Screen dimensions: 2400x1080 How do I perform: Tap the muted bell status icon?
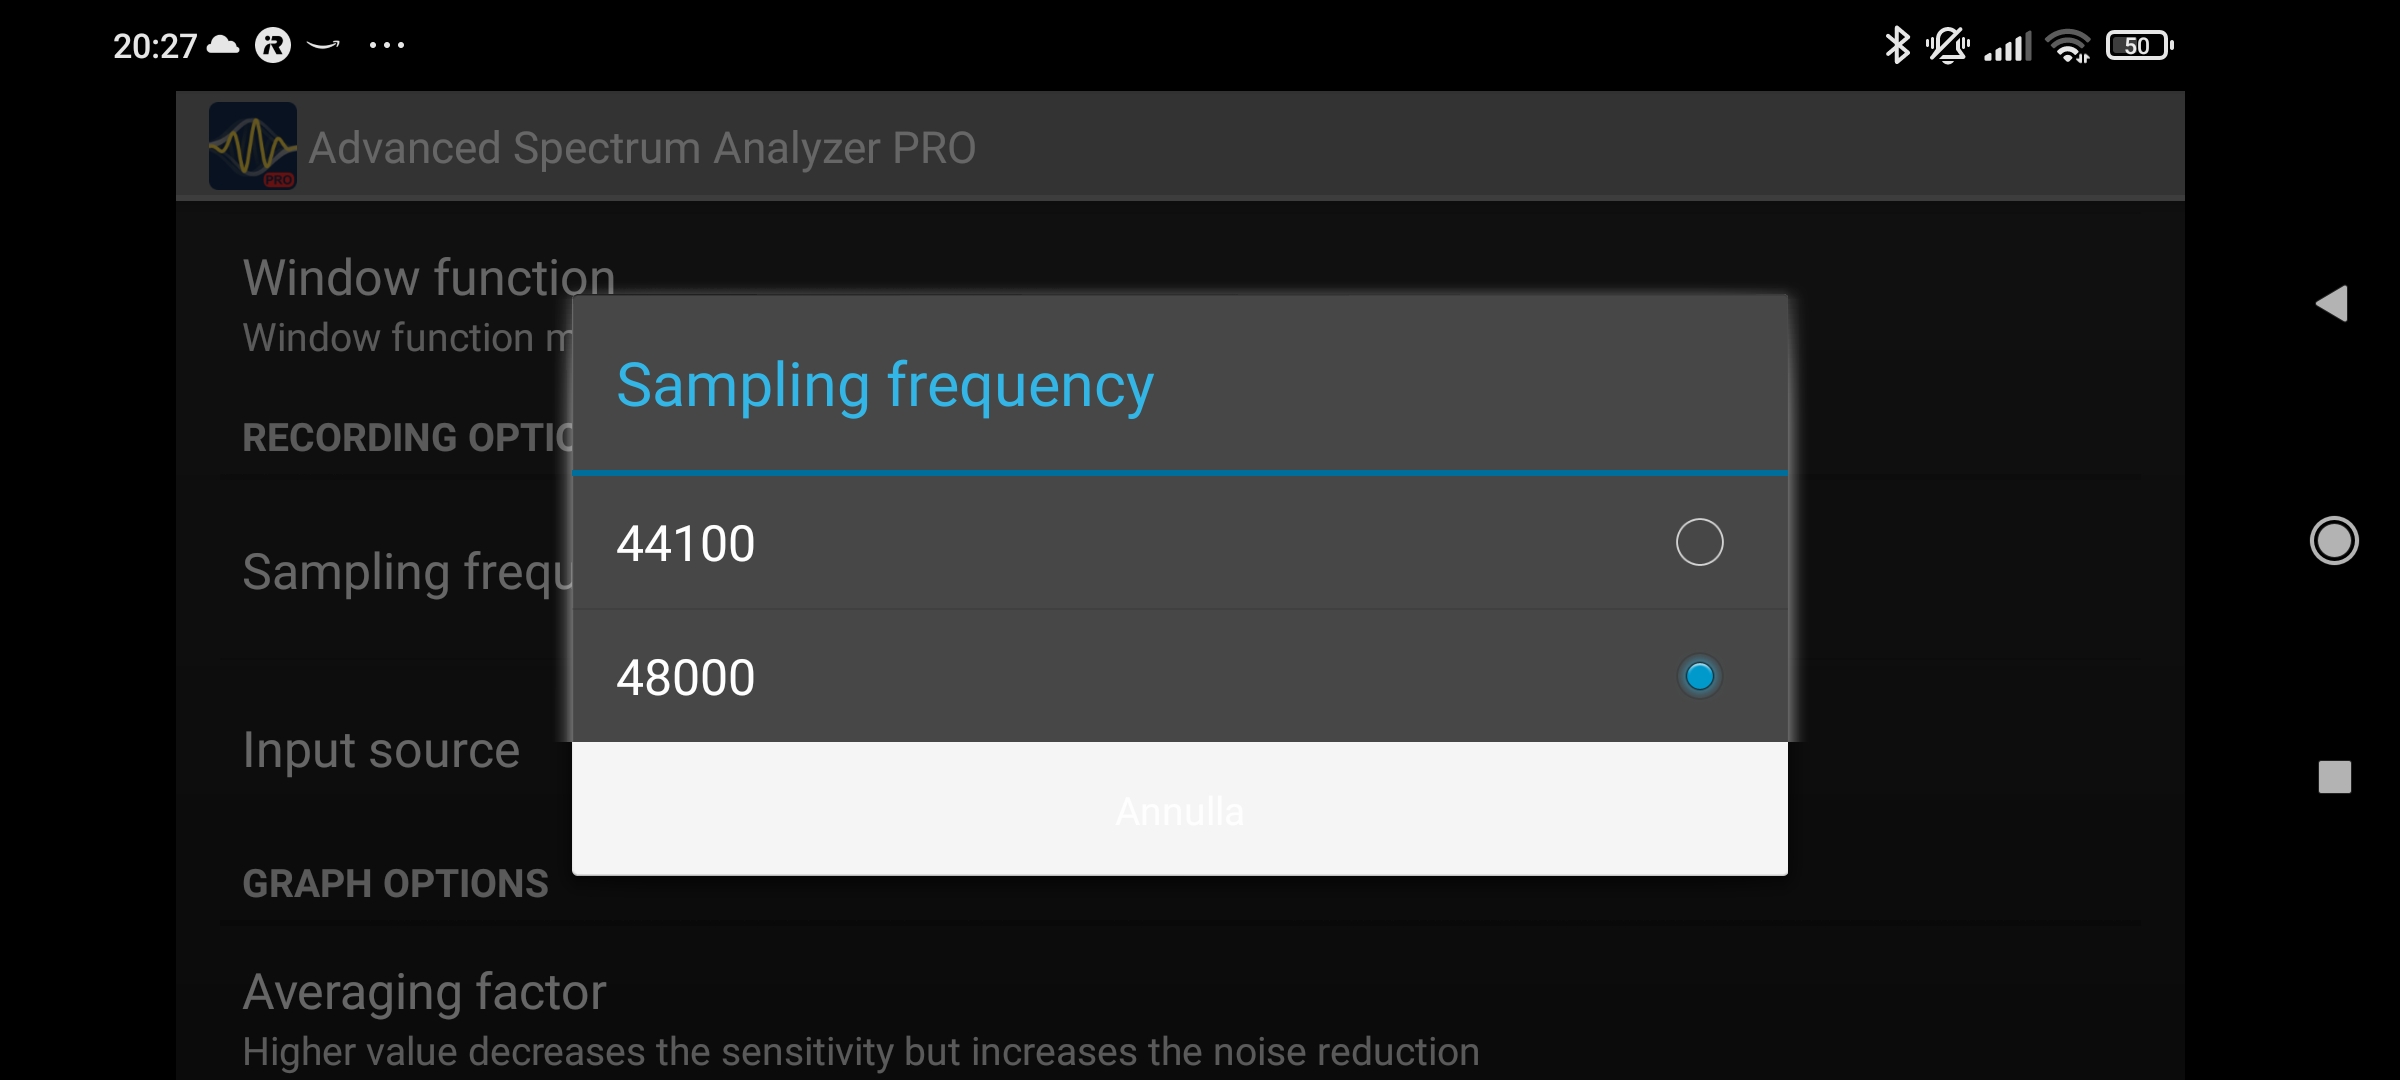tap(1948, 45)
